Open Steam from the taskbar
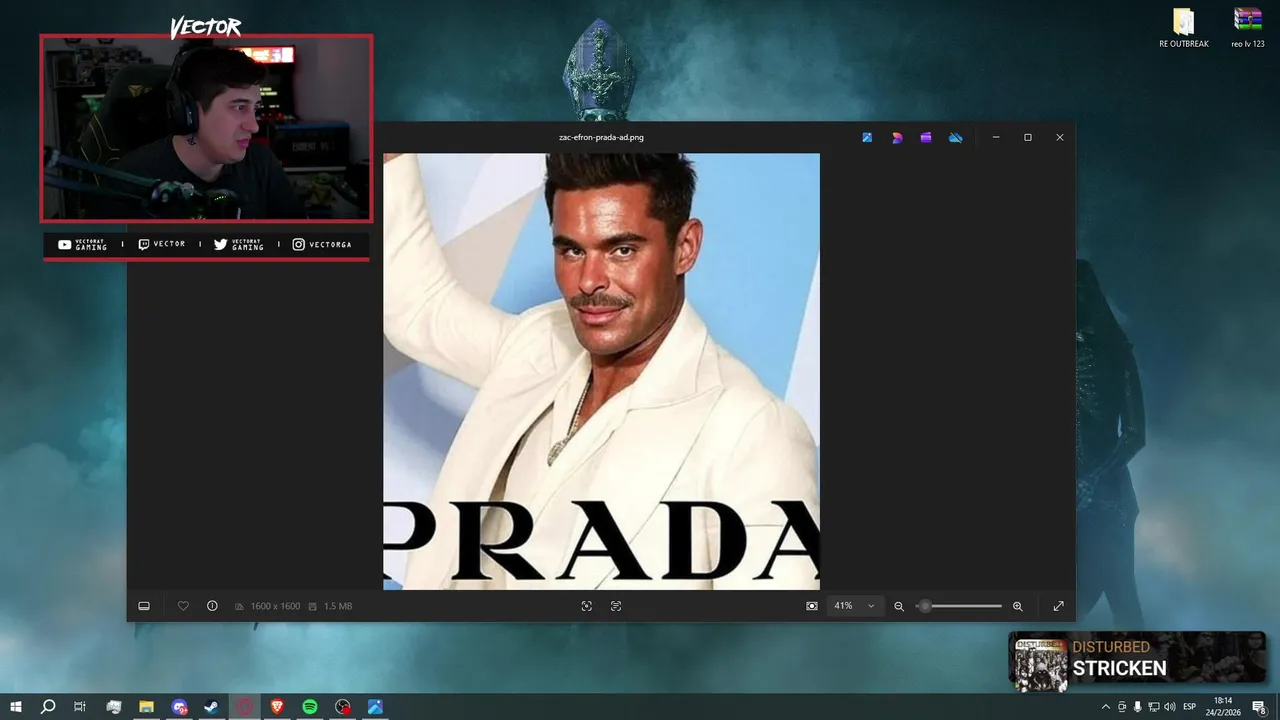Image resolution: width=1280 pixels, height=720 pixels. (x=212, y=707)
